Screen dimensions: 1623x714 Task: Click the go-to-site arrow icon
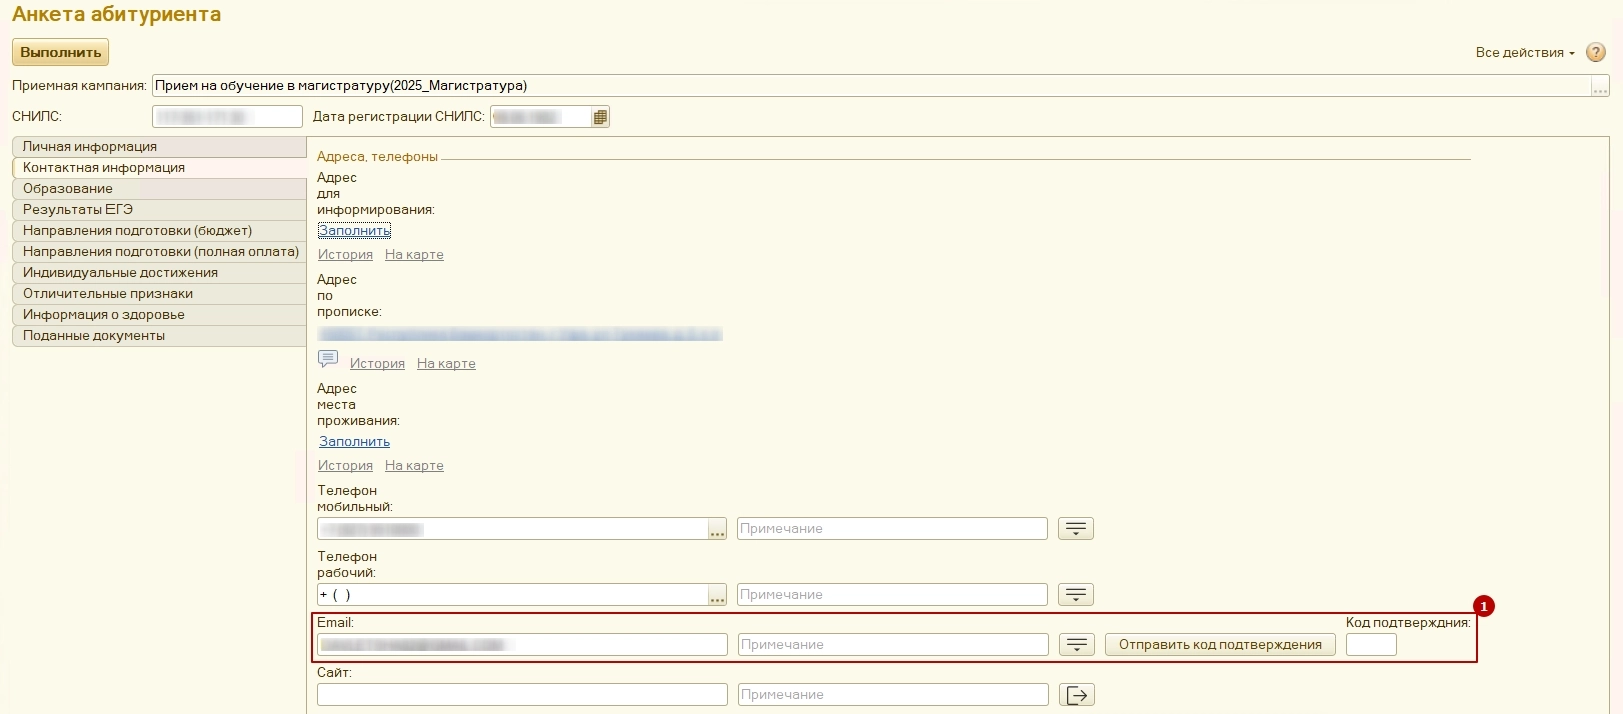click(x=1077, y=695)
